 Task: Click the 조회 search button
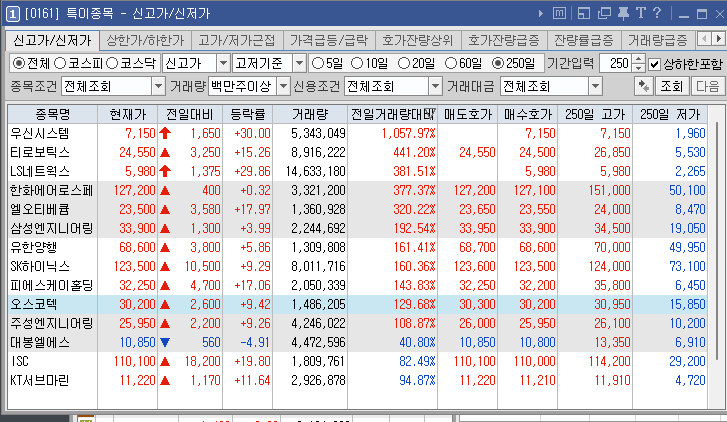[x=671, y=86]
